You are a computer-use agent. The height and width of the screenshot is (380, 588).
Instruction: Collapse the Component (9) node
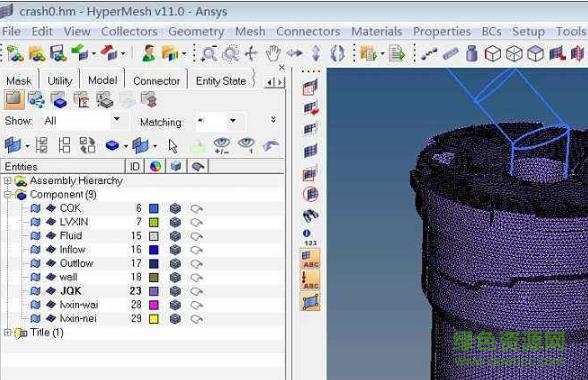click(x=7, y=194)
